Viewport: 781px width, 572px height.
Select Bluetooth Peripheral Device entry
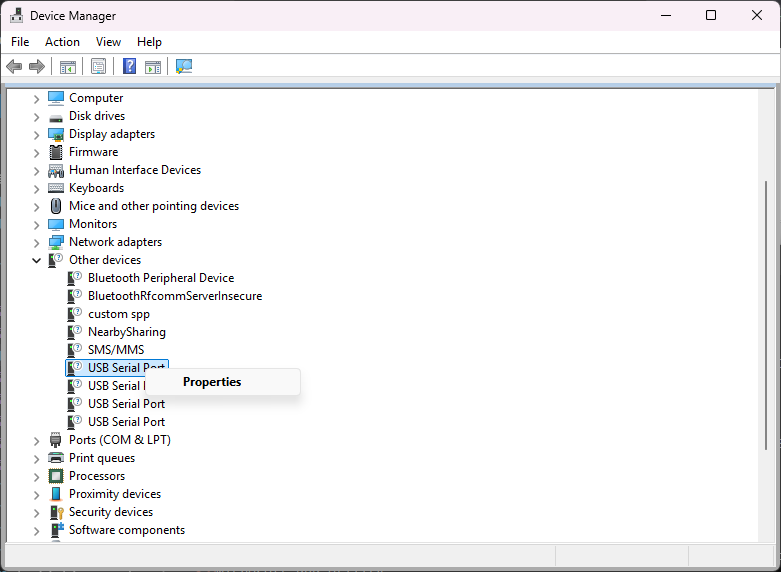pos(161,278)
